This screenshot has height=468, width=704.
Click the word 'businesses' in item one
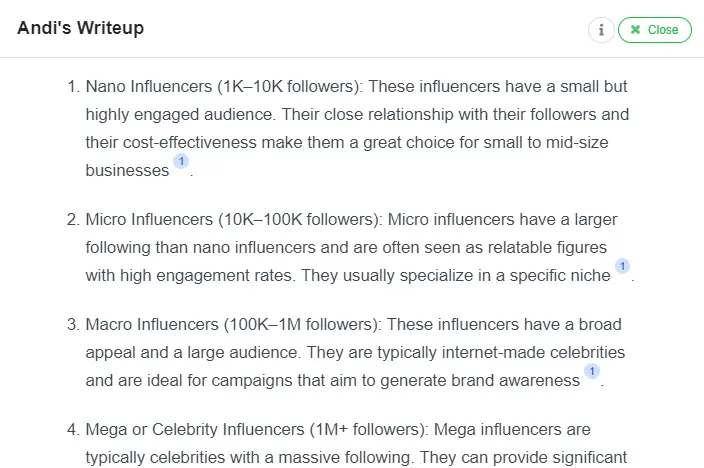tap(127, 171)
